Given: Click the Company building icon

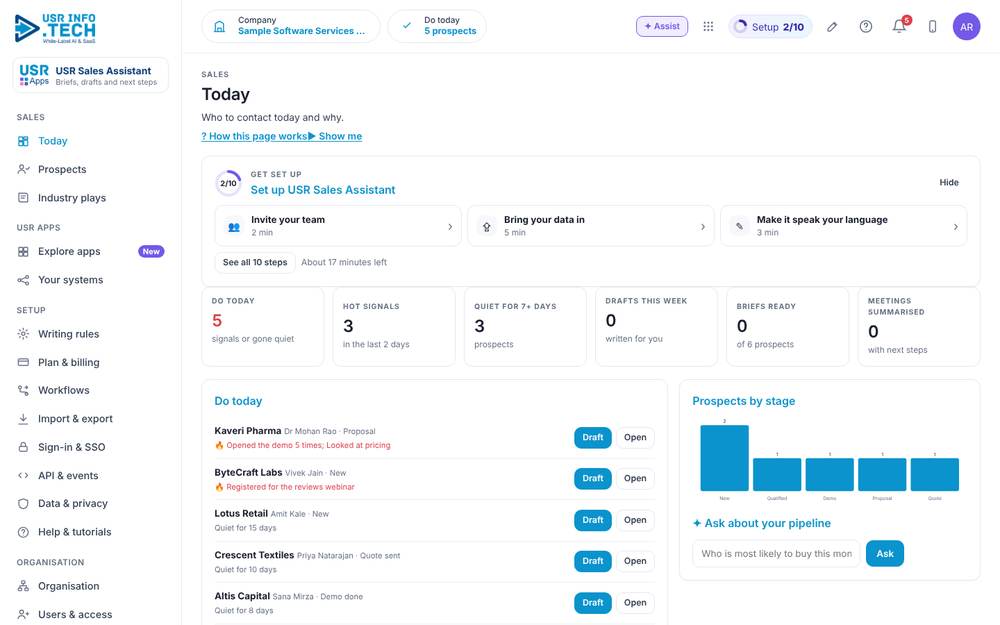Looking at the screenshot, I should [219, 26].
